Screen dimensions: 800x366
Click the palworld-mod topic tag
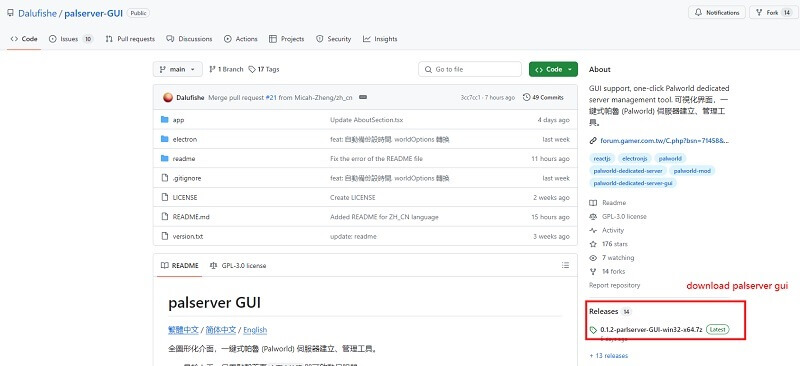692,170
